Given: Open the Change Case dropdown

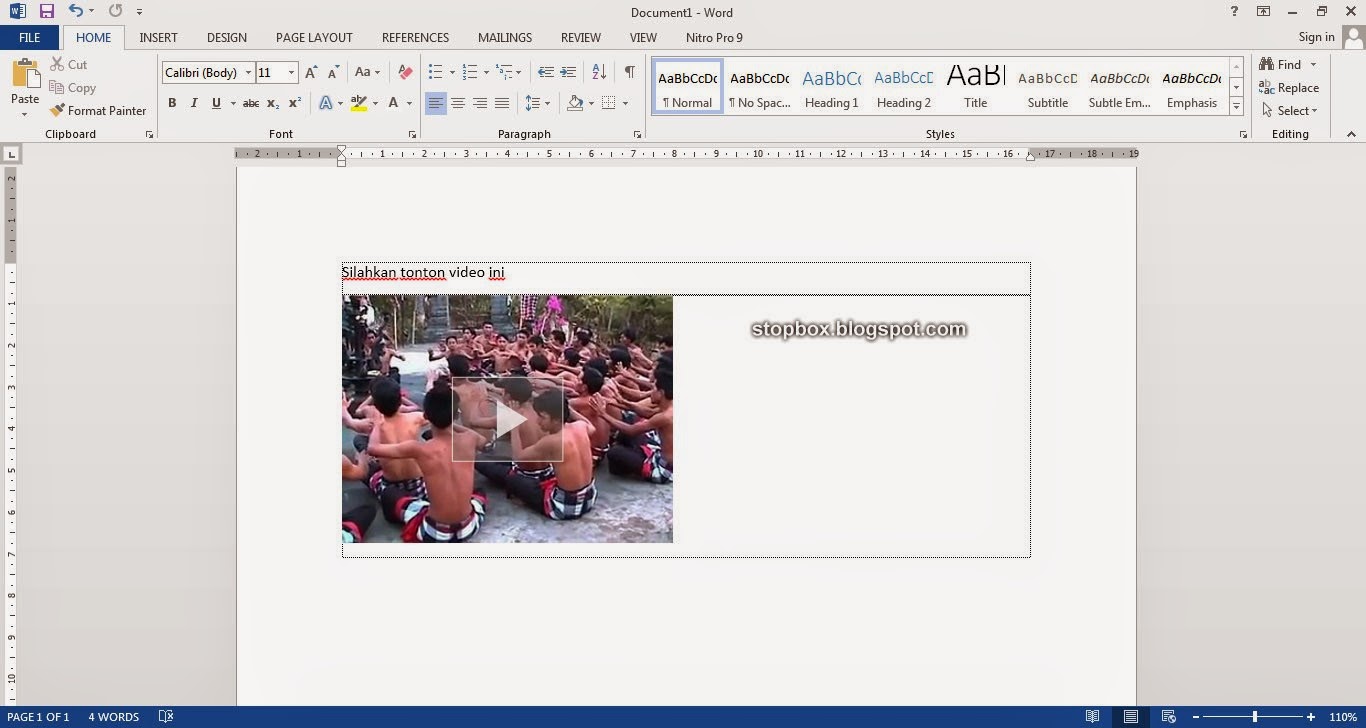Looking at the screenshot, I should click(367, 72).
